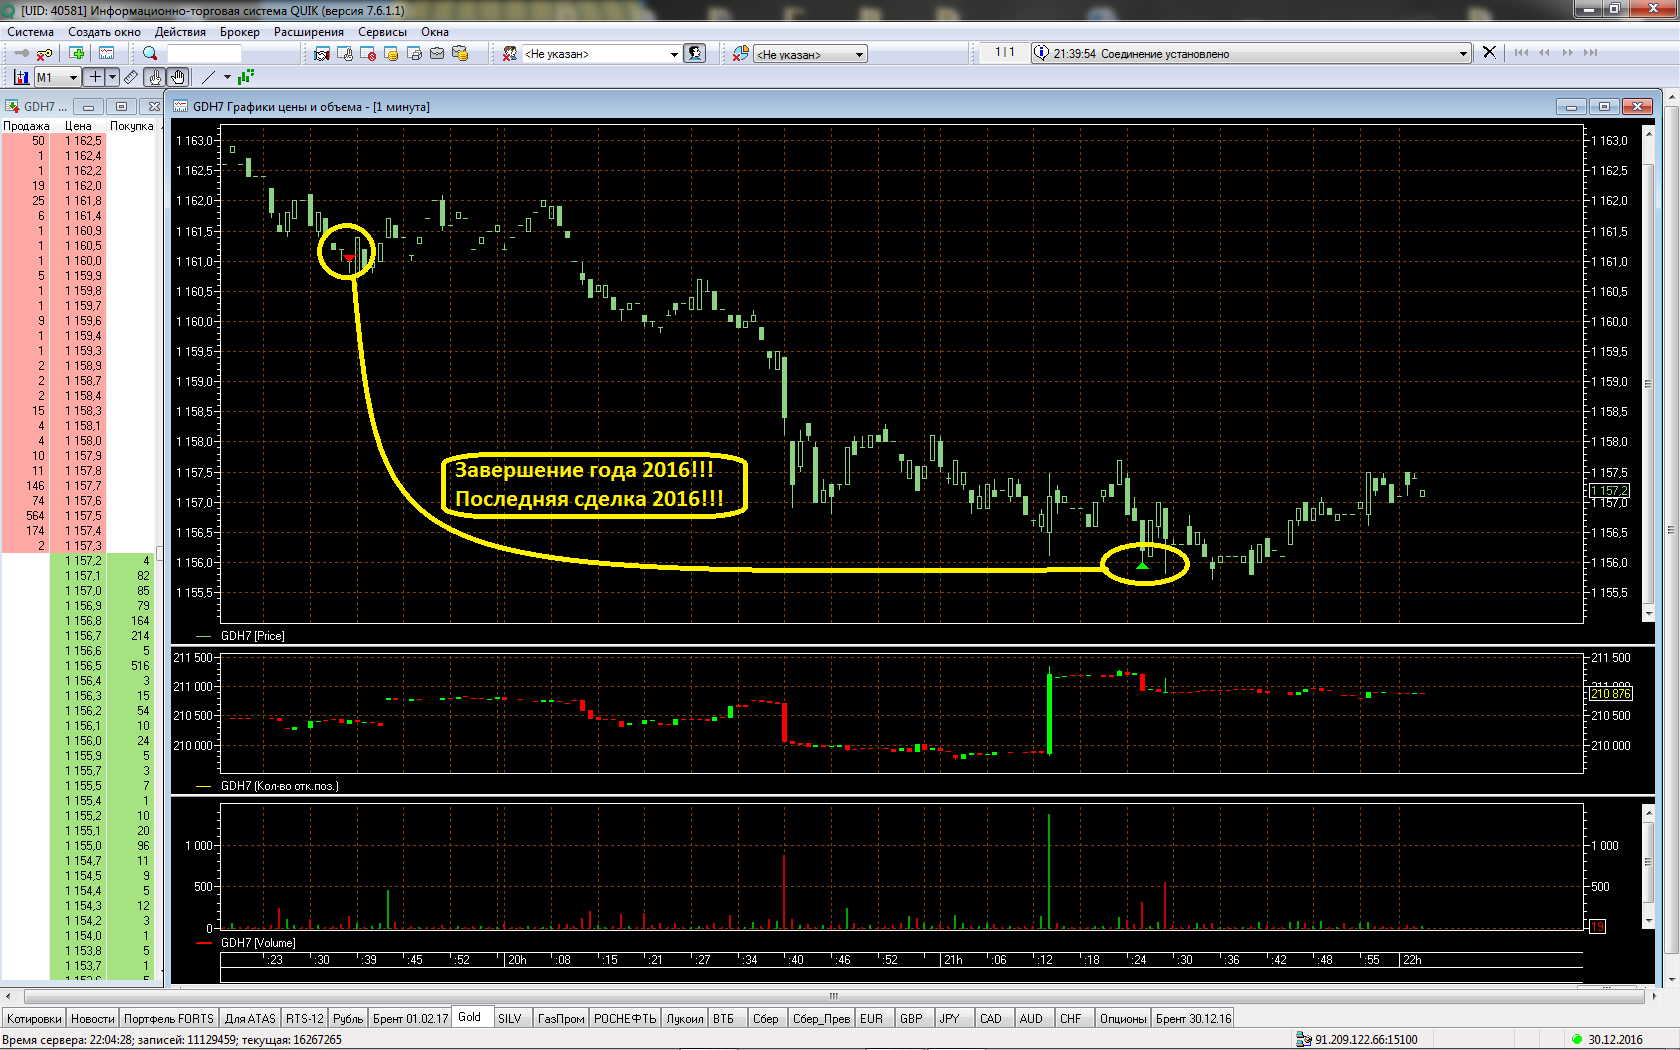1680x1050 pixels.
Task: Click the green bars indicator icon
Action: pos(246,76)
